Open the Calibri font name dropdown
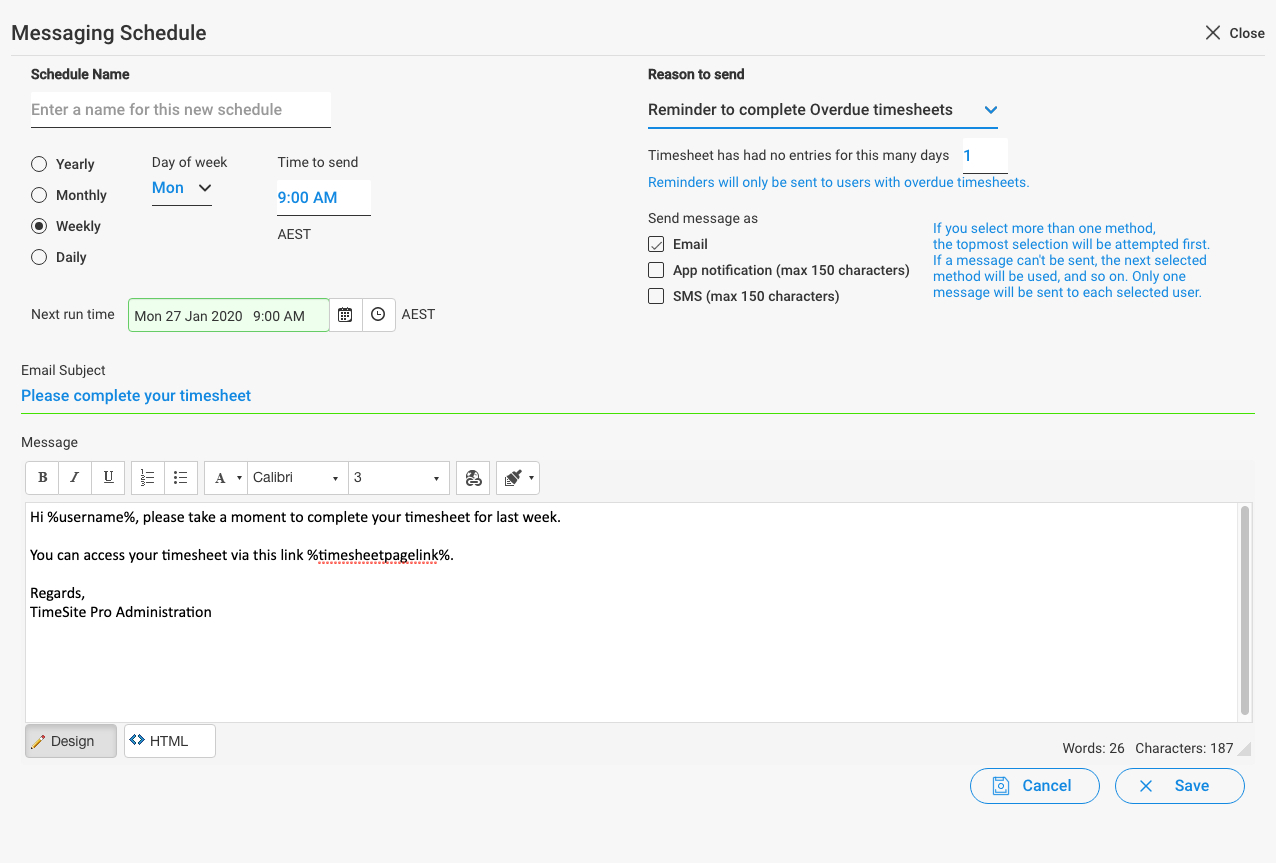The width and height of the screenshot is (1276, 863). coord(297,478)
